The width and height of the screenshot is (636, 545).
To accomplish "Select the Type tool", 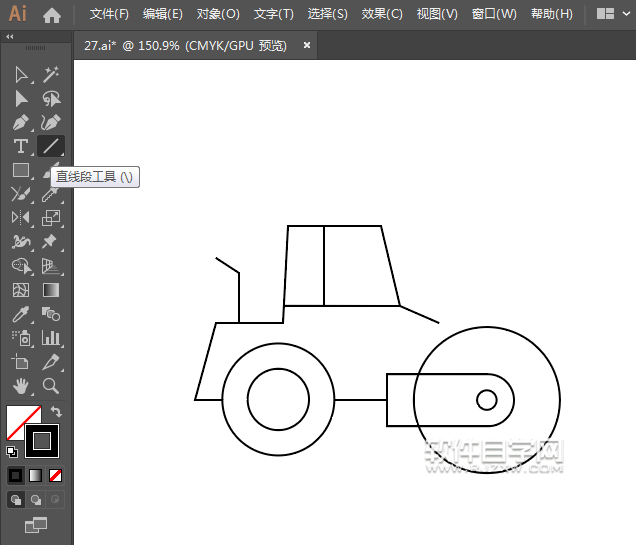I will [21, 147].
